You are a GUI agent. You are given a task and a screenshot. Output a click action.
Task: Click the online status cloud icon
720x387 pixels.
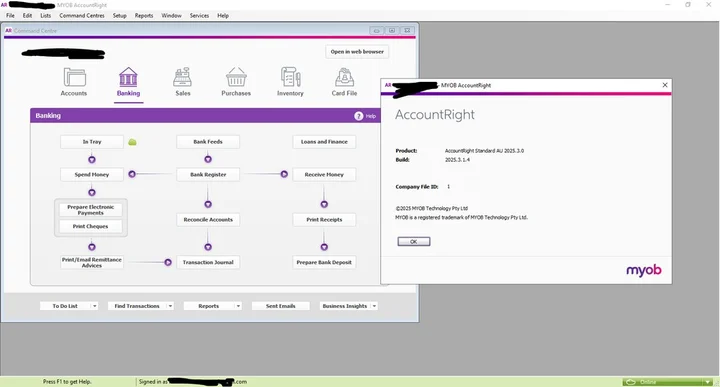630,382
